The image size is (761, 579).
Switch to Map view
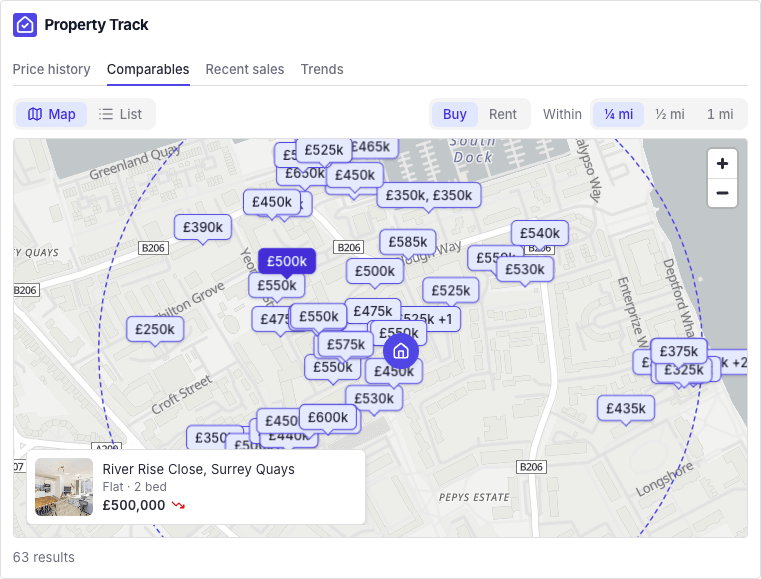pos(51,114)
